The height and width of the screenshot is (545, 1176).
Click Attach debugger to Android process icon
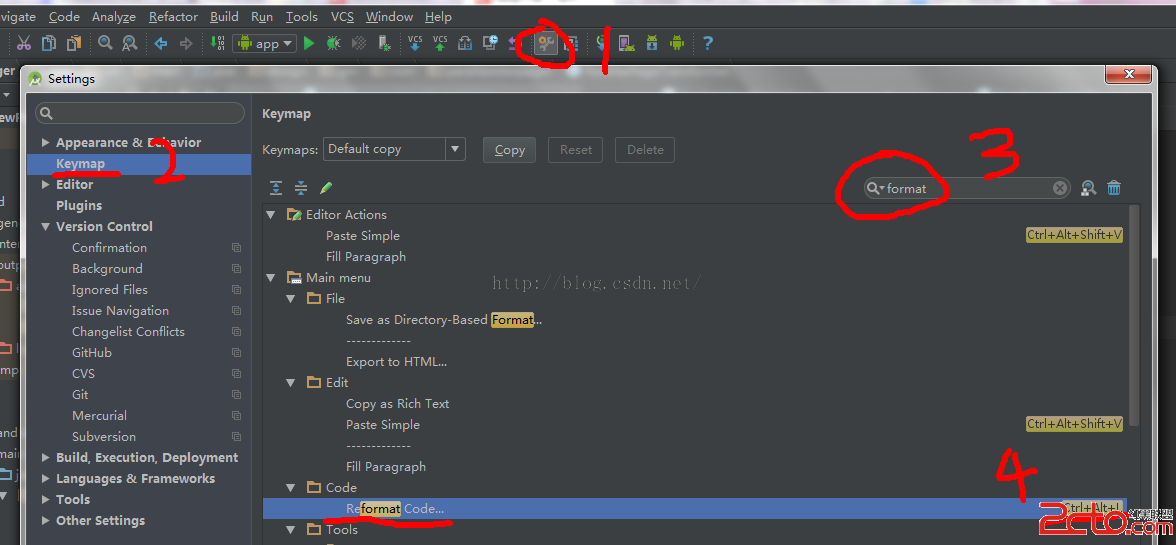(x=384, y=43)
